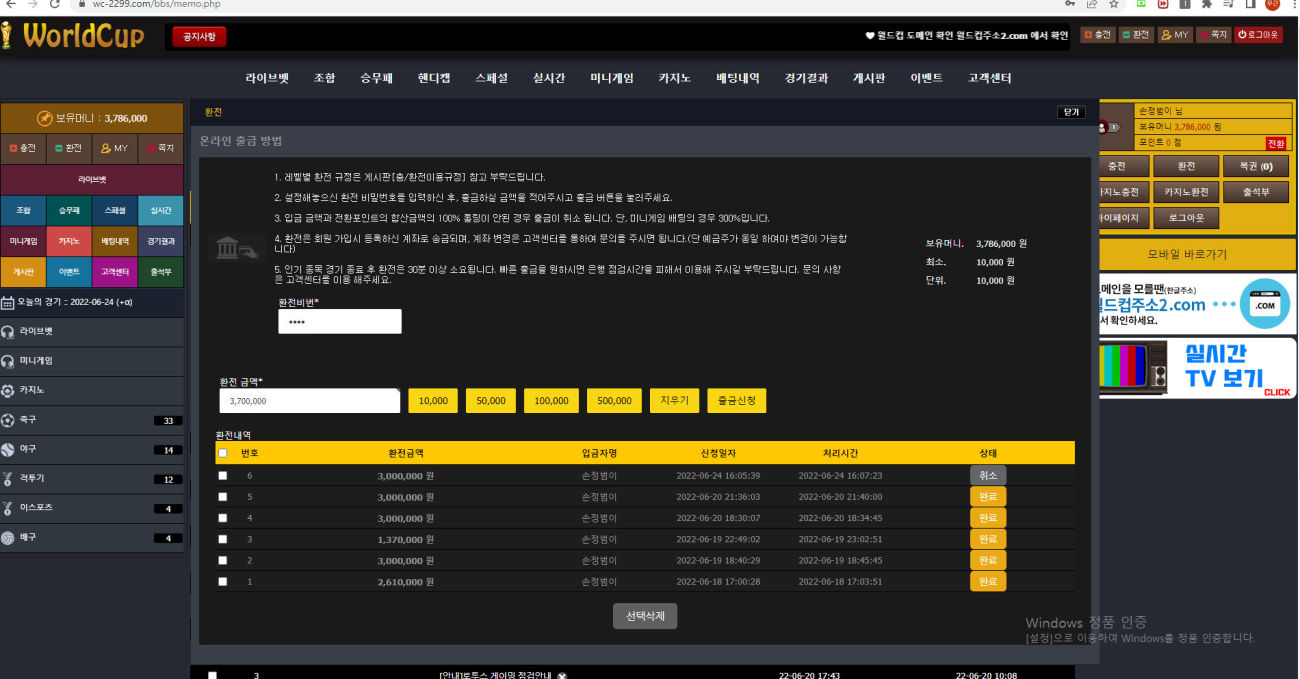Click the red 로그아웃 power button in header
This screenshot has width=1300, height=679.
[x=1258, y=35]
